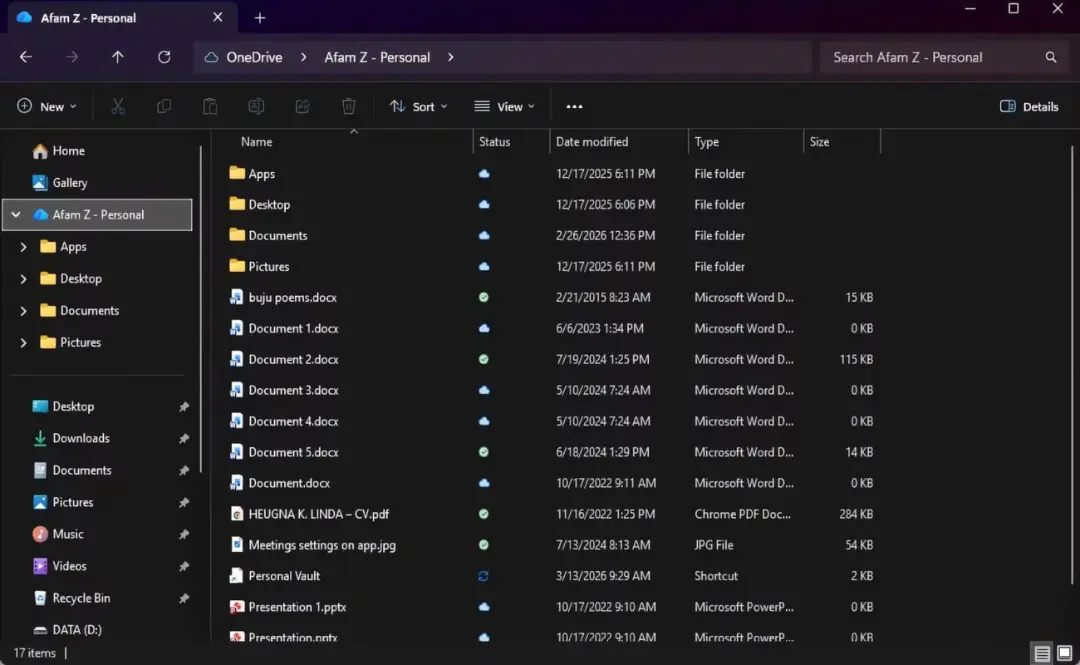Image resolution: width=1080 pixels, height=665 pixels.
Task: Open Gallery in navigation pane
Action: [x=59, y=183]
